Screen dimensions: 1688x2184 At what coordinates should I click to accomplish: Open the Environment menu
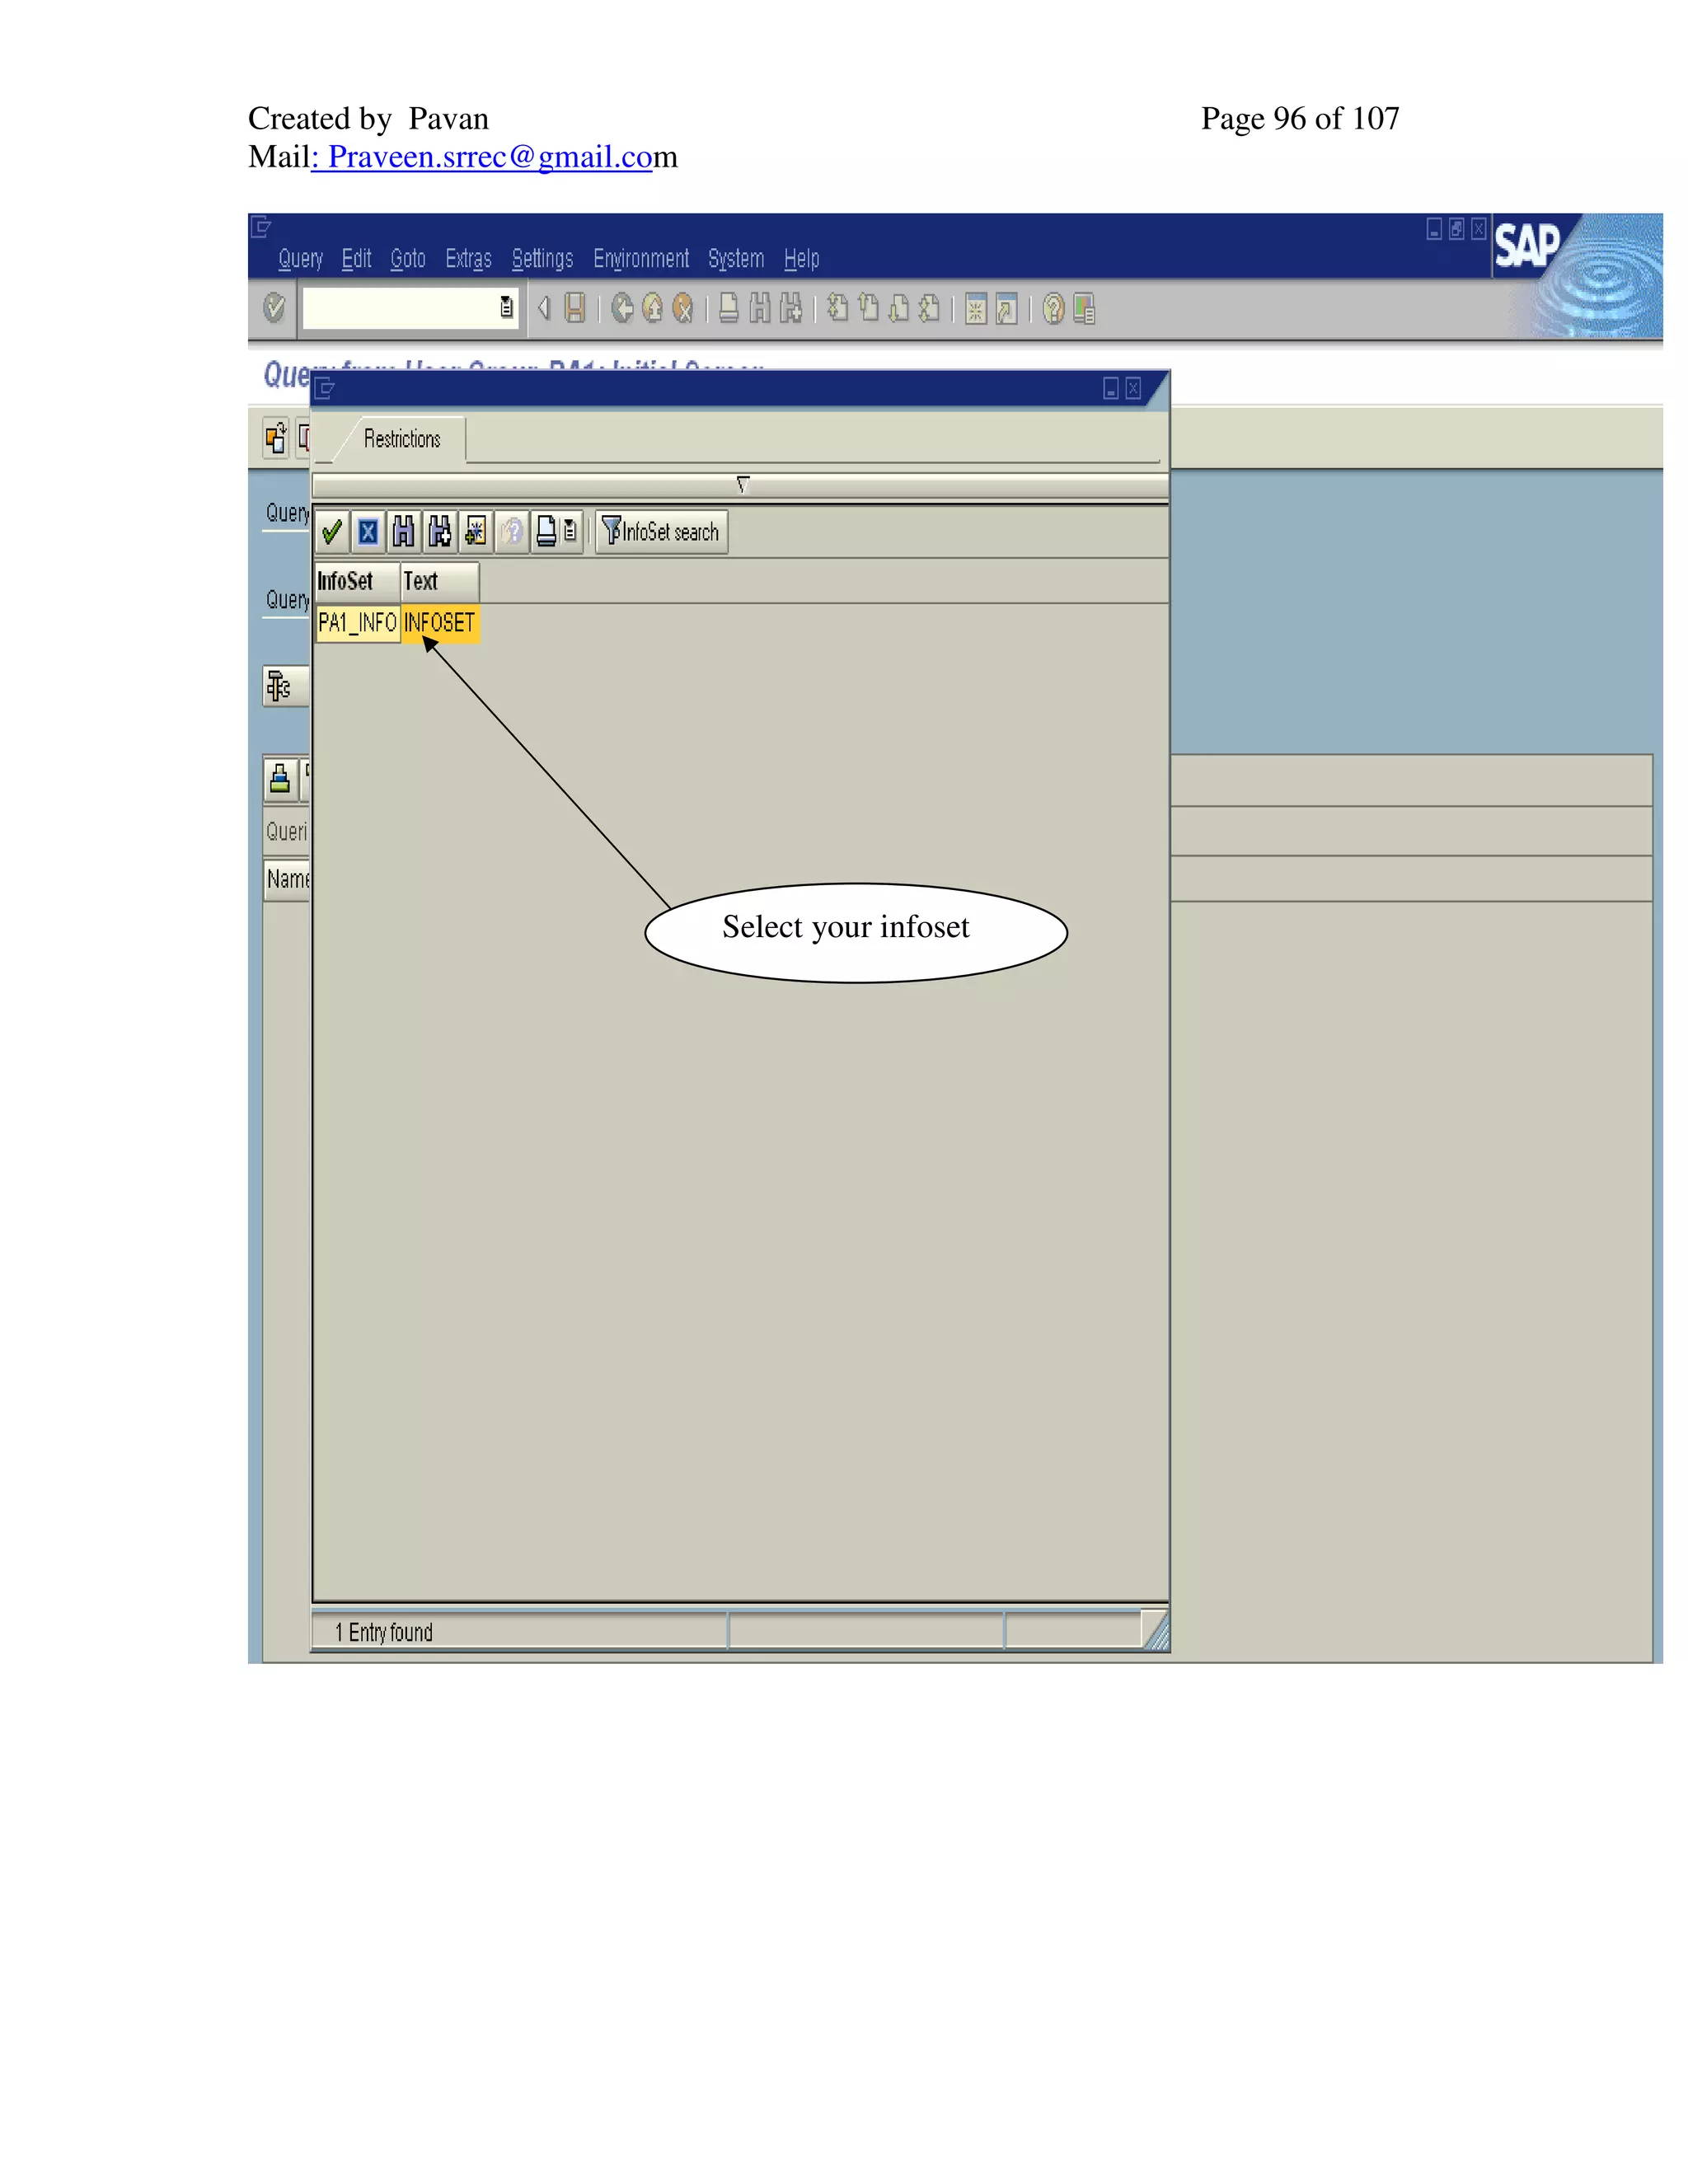pos(641,259)
